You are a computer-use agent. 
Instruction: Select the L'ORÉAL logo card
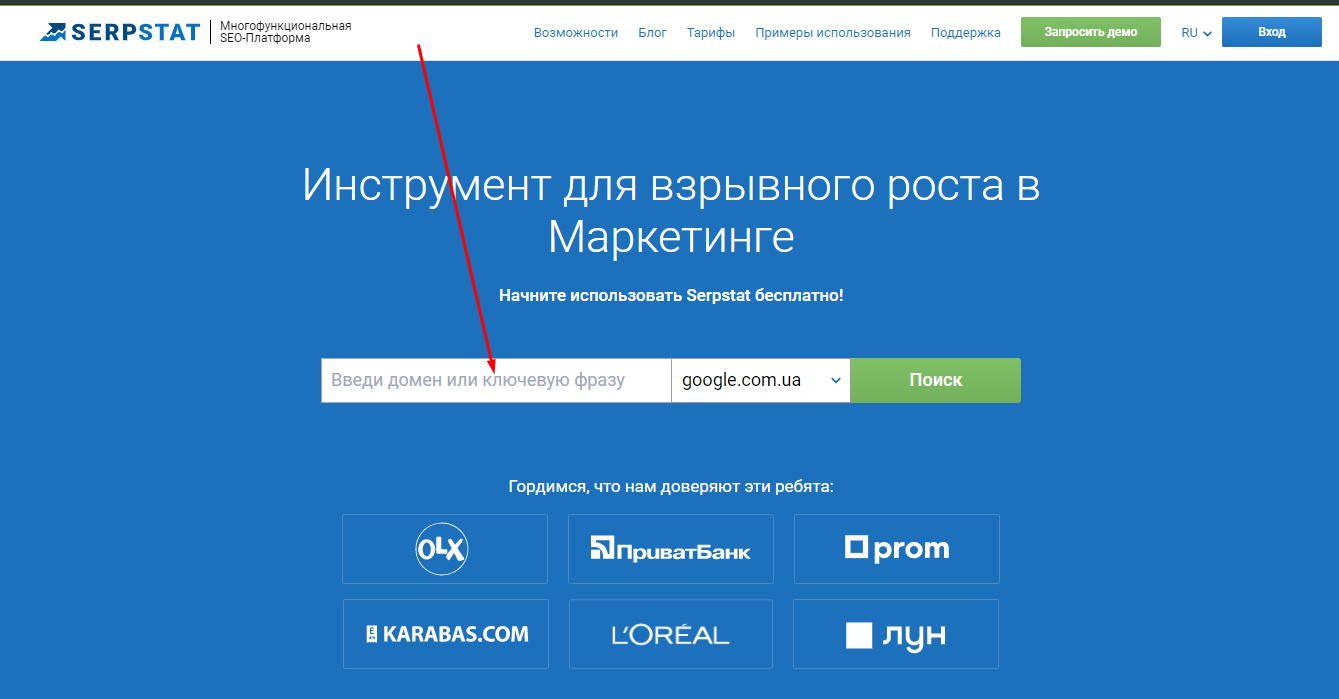click(671, 634)
